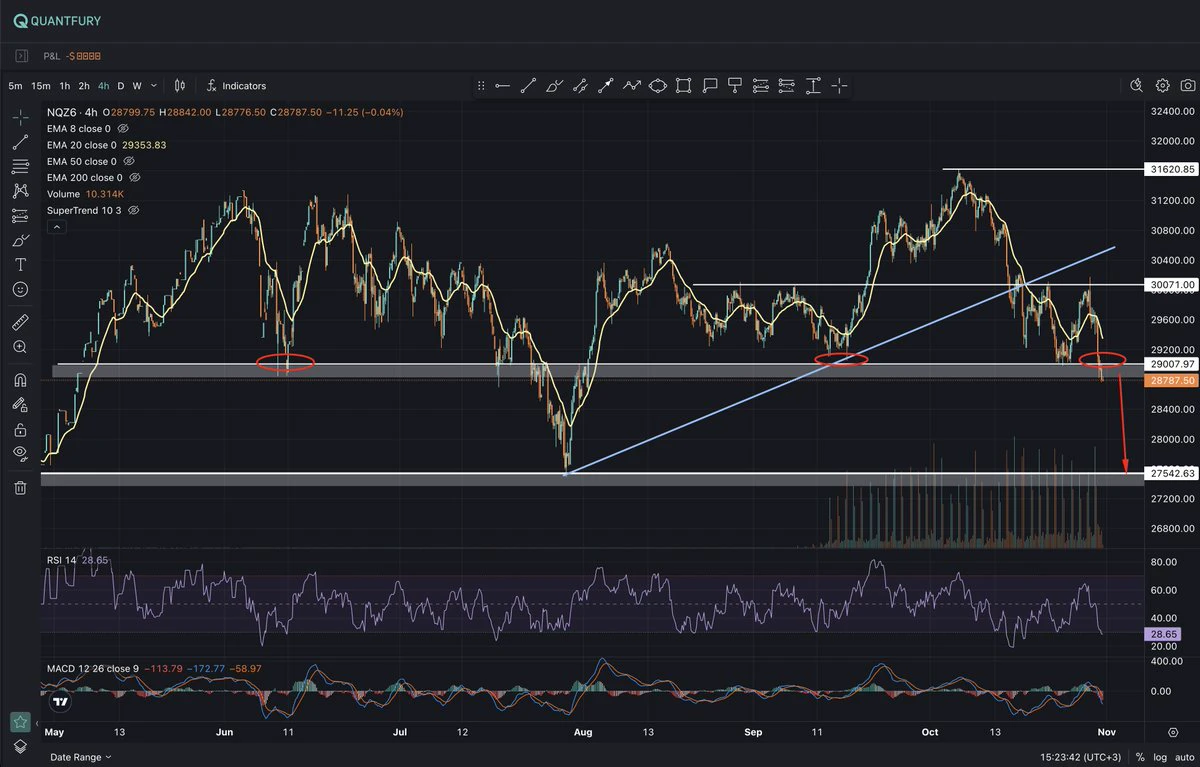The height and width of the screenshot is (767, 1200).
Task: Toggle EMA 8 visibility eye
Action: pos(123,129)
